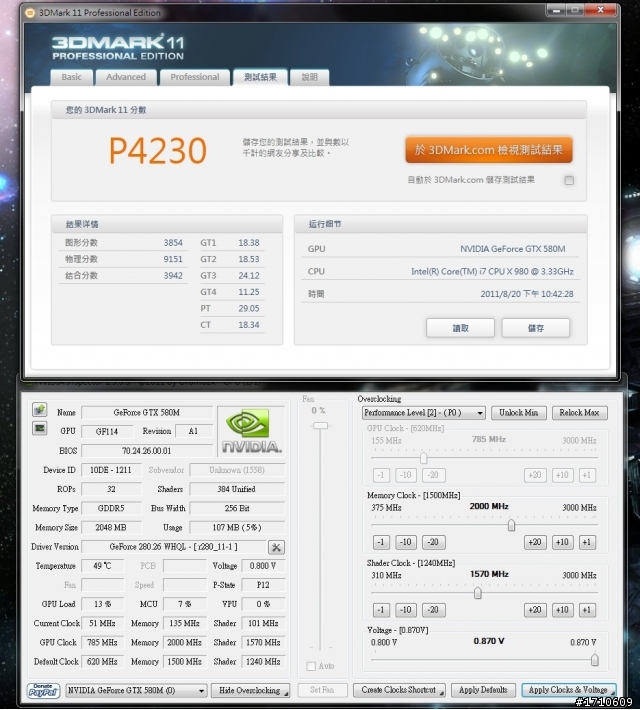Screen dimensions: 640x710
Task: Click Shader Clock -10 button
Action: (406, 610)
